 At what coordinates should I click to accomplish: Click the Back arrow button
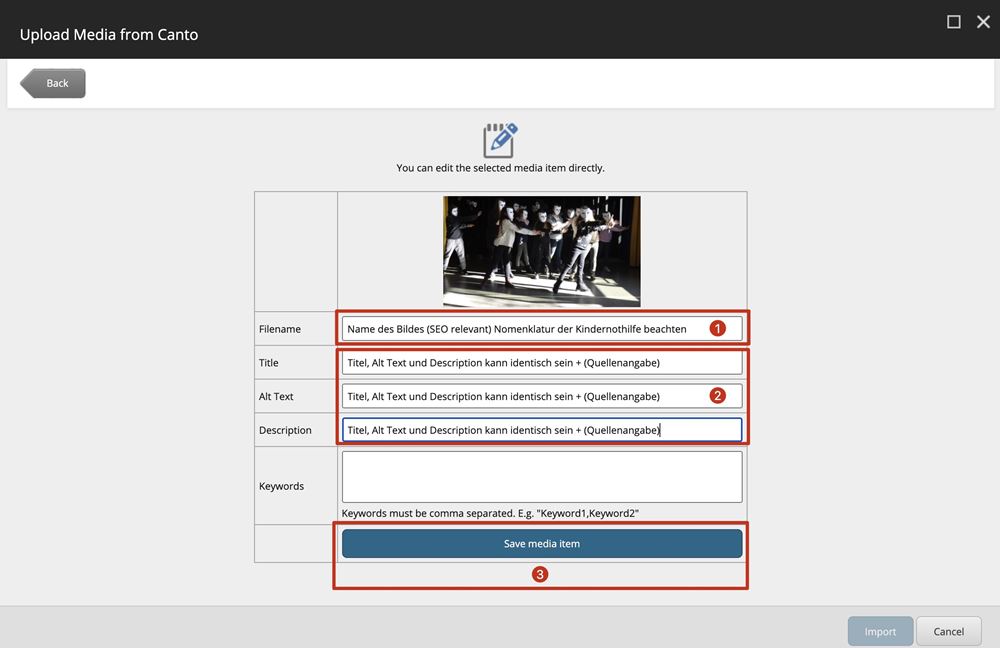(x=54, y=83)
